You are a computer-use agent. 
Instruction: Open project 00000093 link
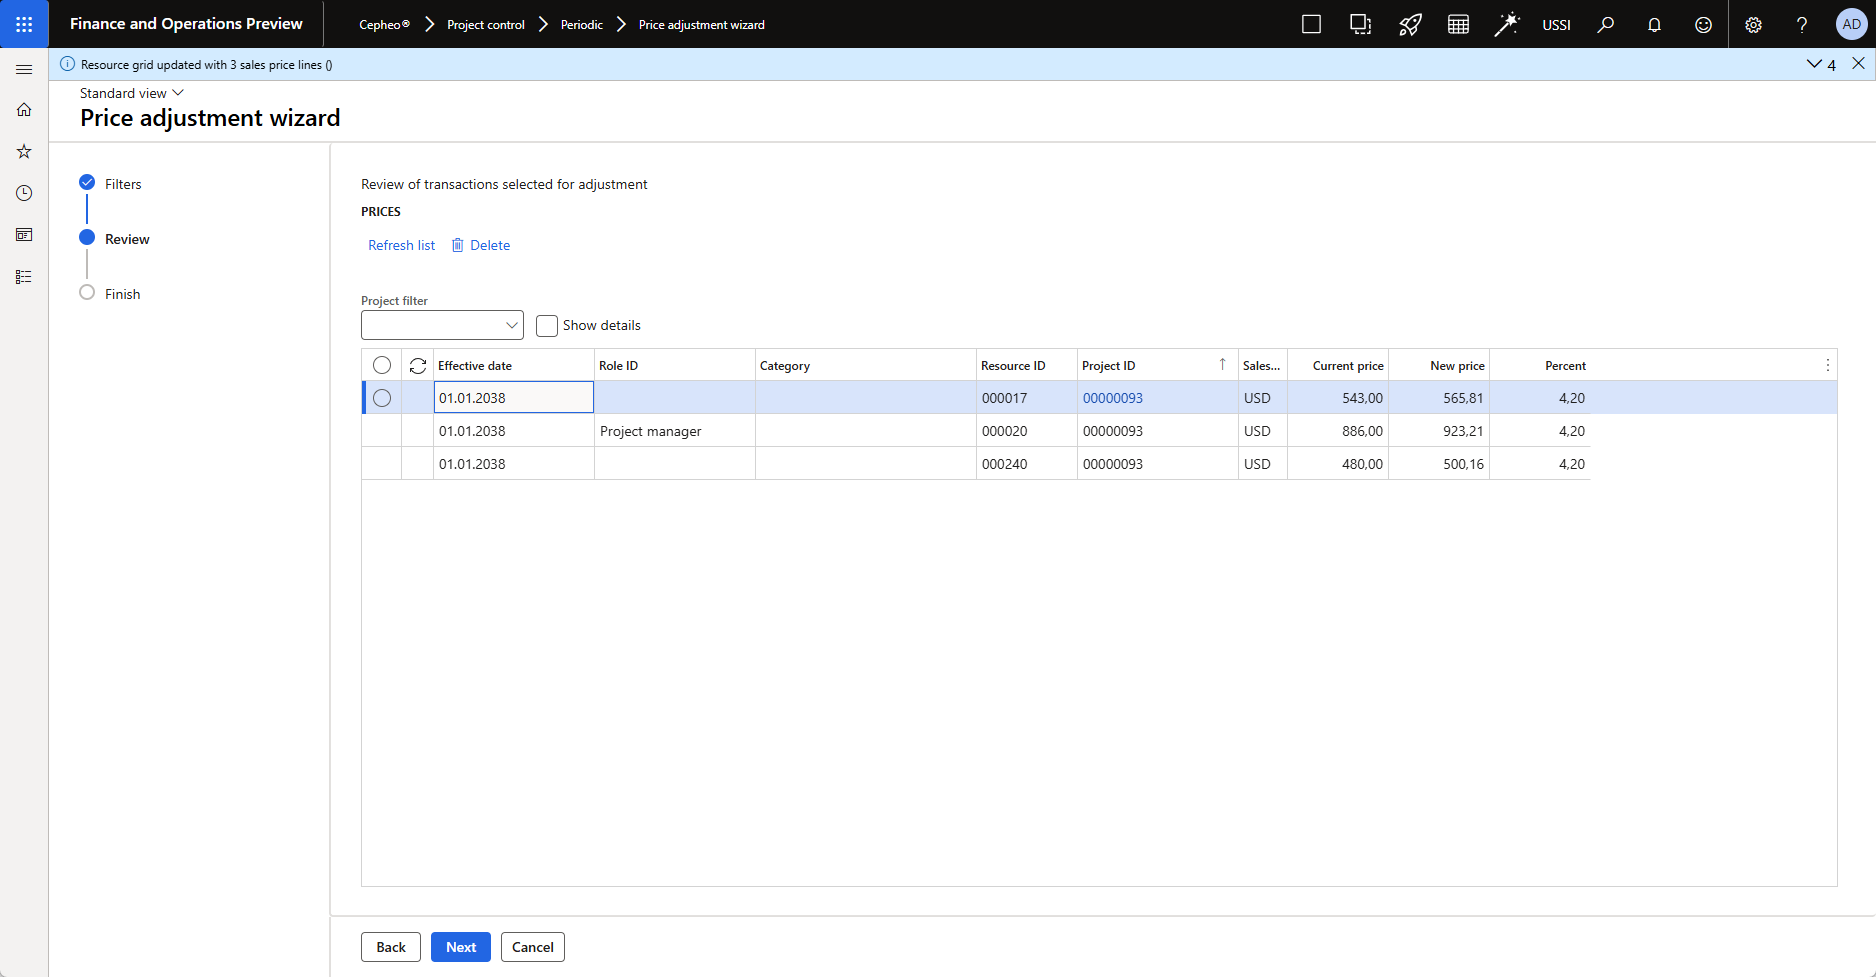[1112, 398]
